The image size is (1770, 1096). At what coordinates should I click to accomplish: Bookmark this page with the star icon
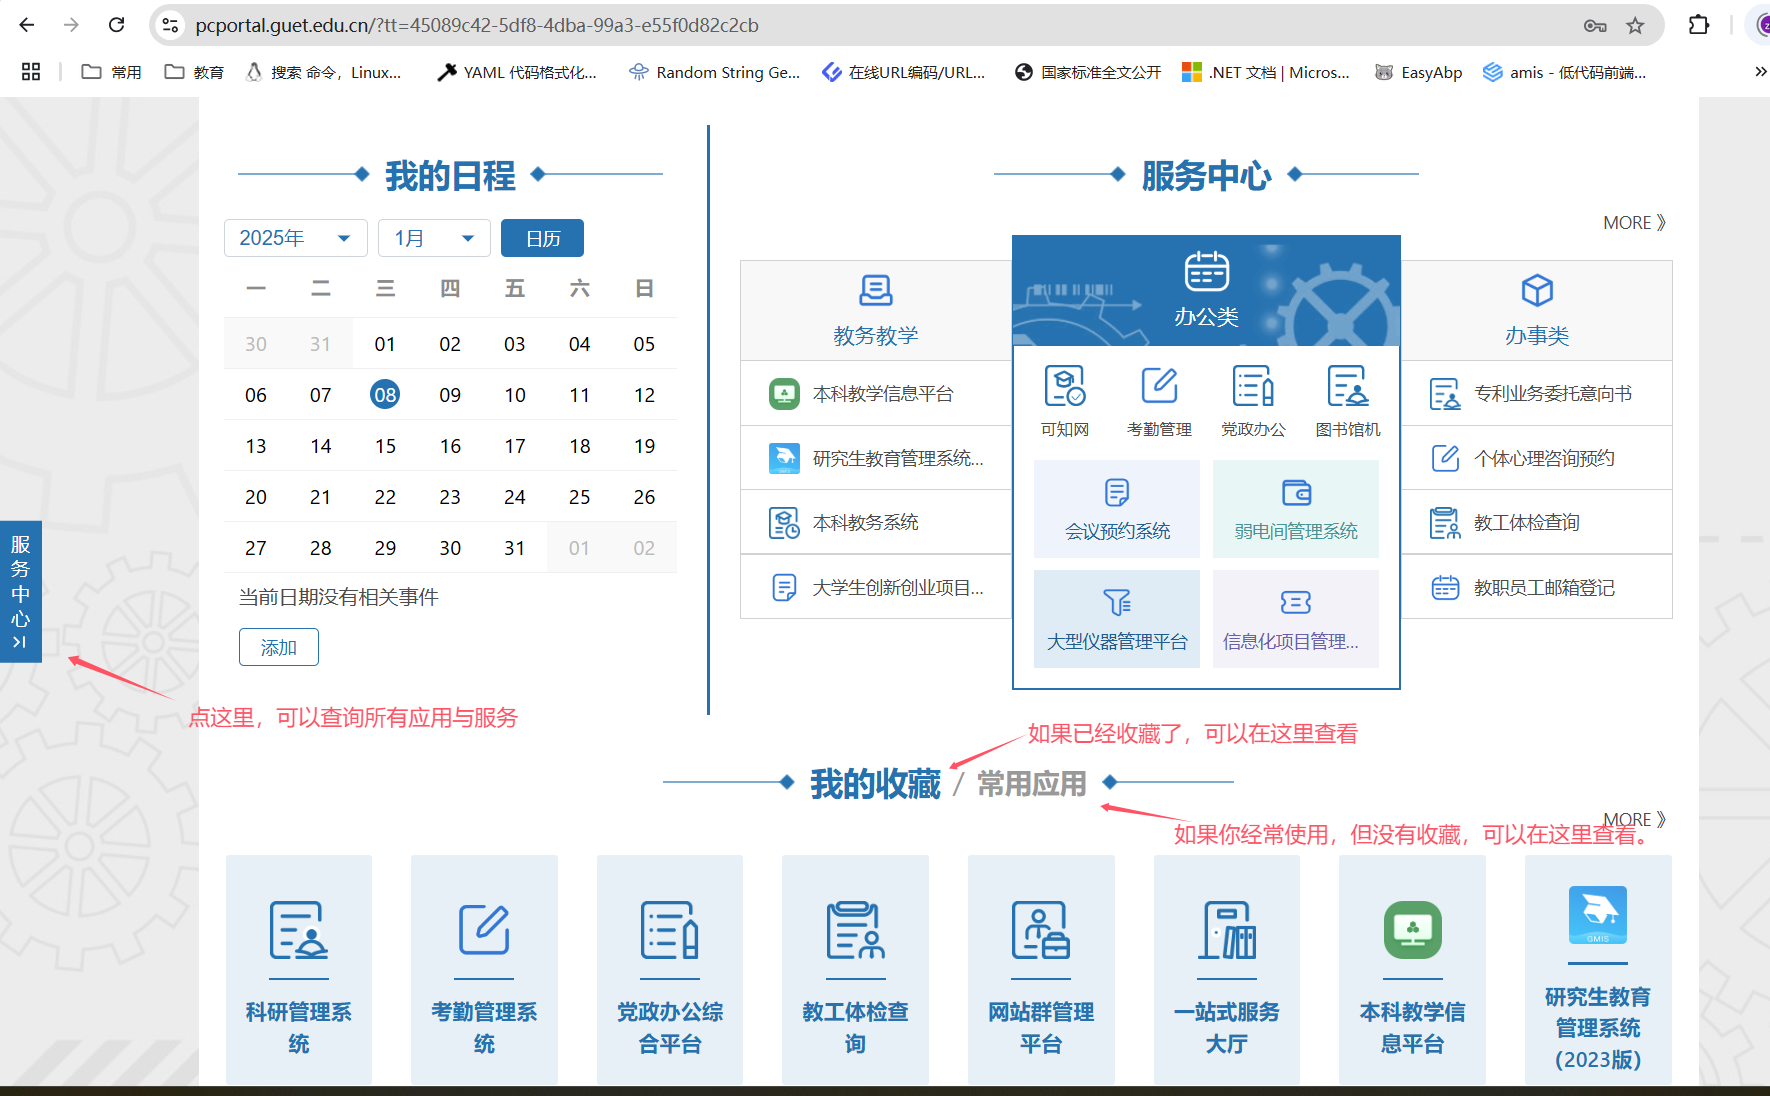coord(1635,25)
